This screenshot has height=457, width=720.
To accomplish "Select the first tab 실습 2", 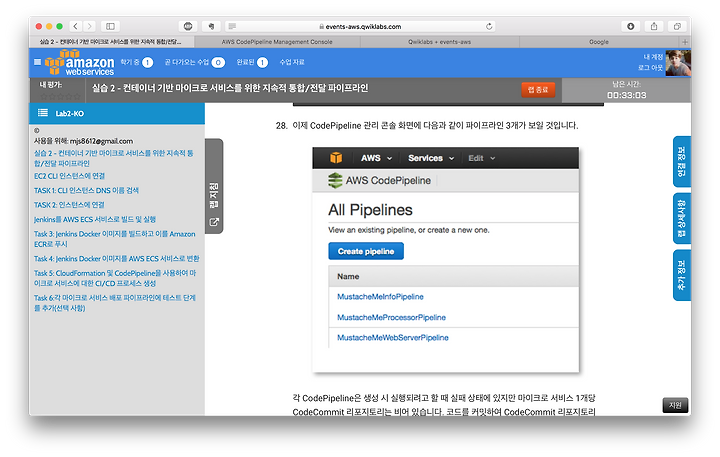I will click(x=111, y=42).
